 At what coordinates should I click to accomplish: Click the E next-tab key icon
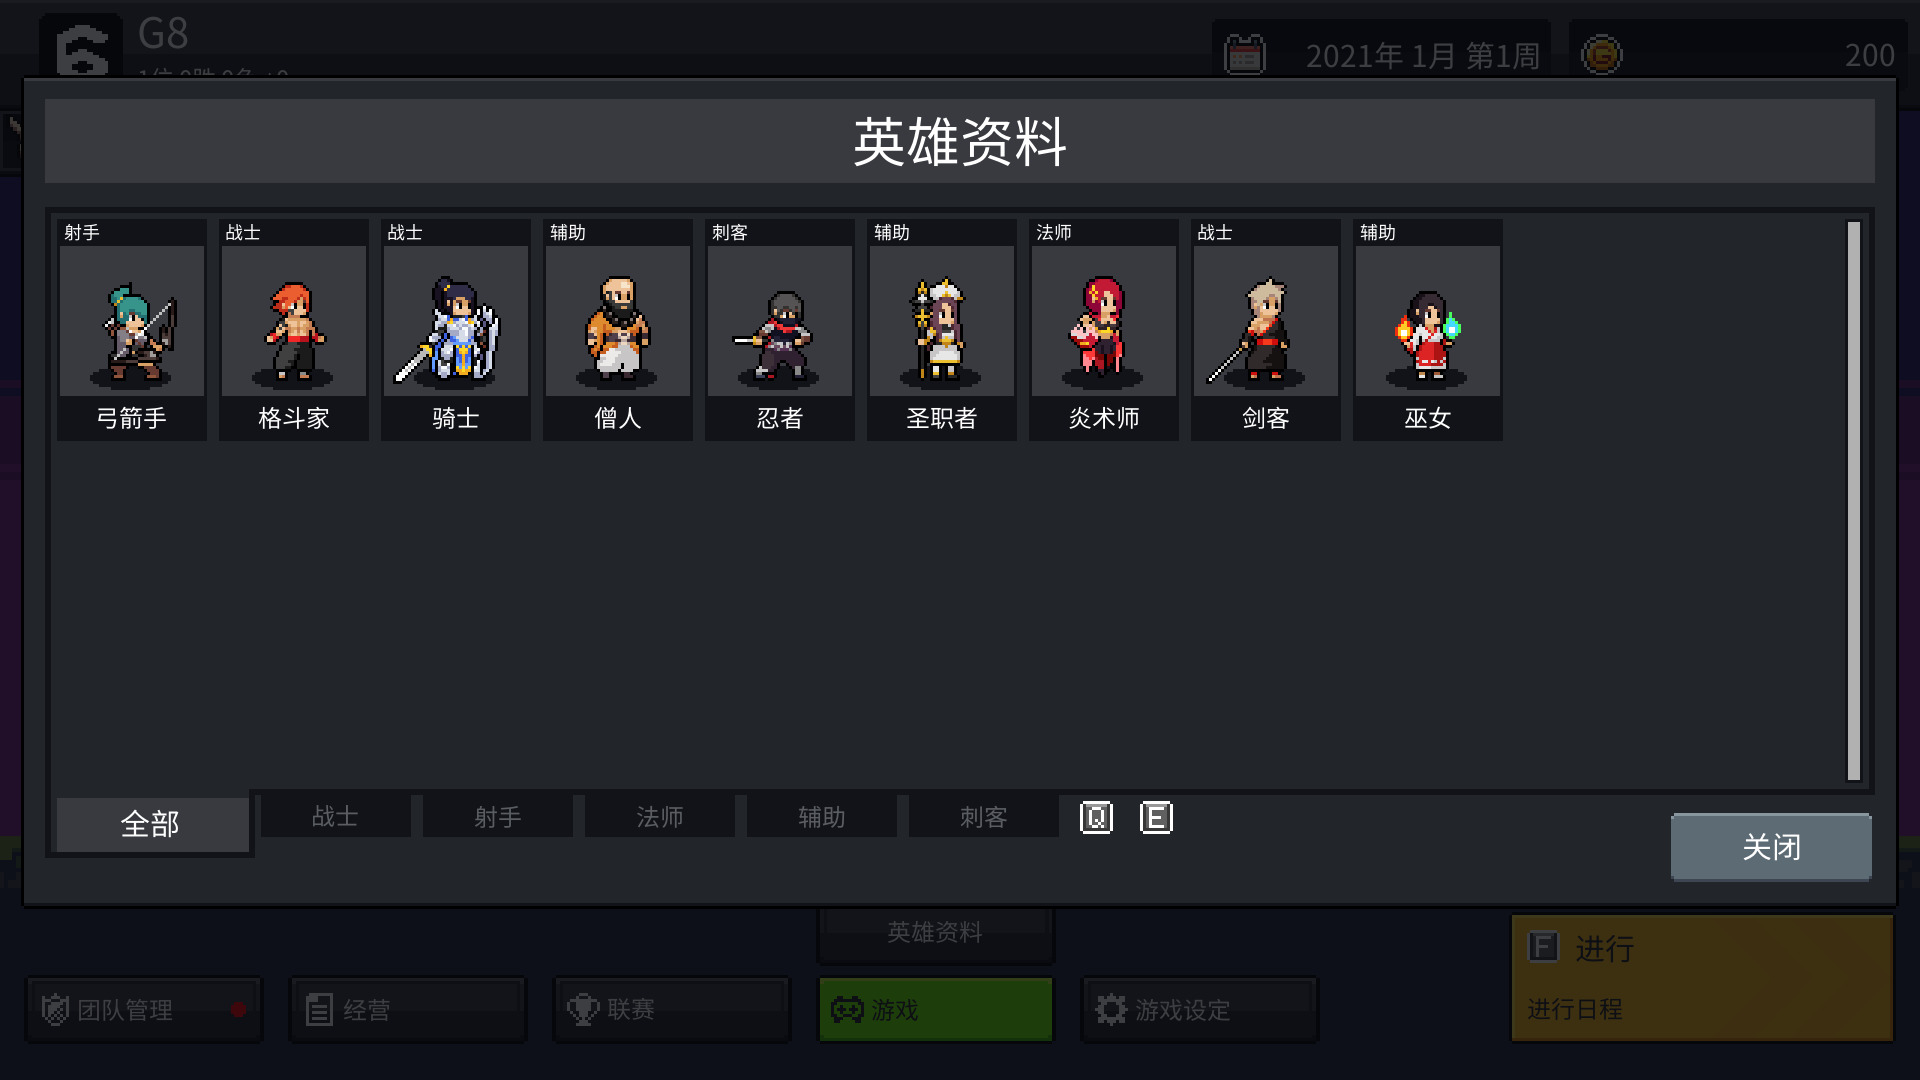[x=1156, y=818]
